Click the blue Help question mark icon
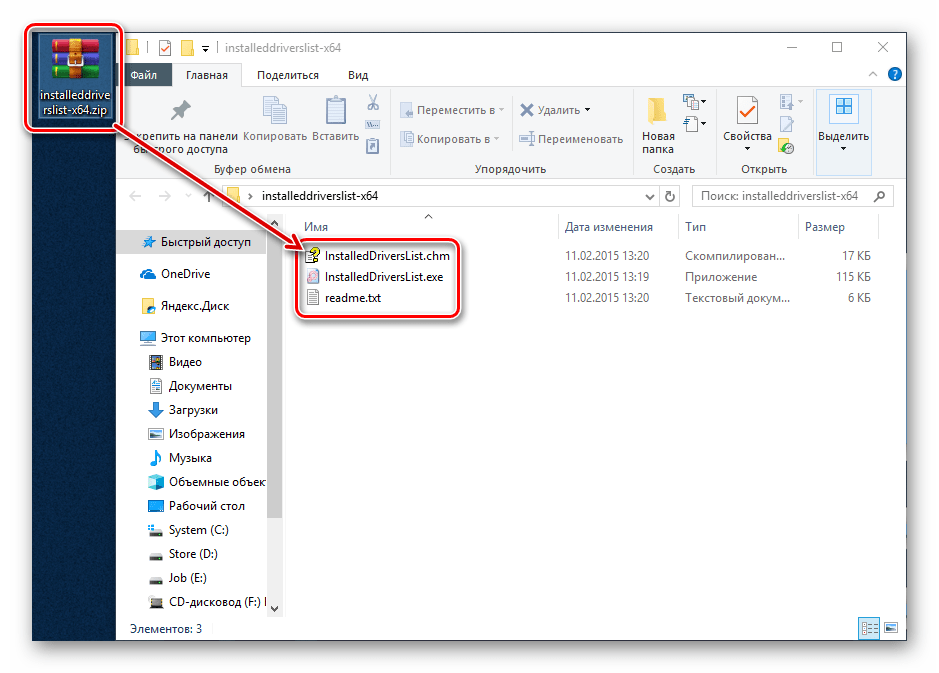The width and height of the screenshot is (939, 673). [895, 74]
